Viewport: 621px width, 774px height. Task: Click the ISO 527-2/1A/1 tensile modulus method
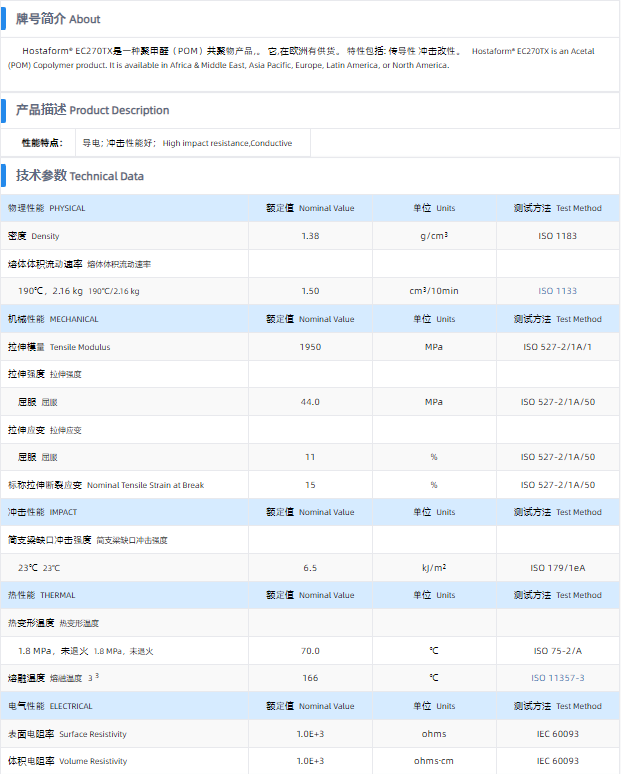tap(558, 347)
